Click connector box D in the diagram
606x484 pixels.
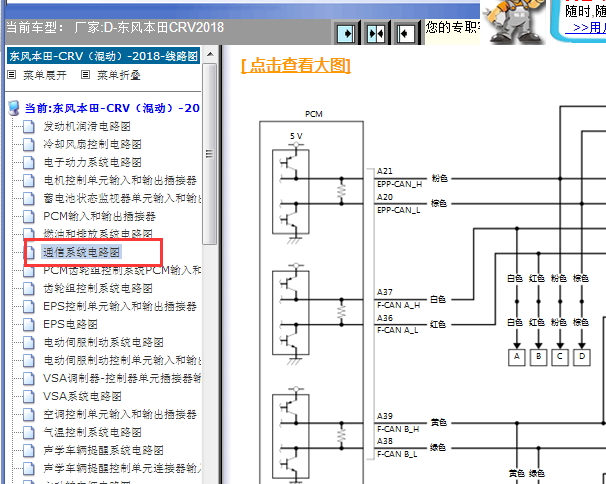tap(582, 357)
